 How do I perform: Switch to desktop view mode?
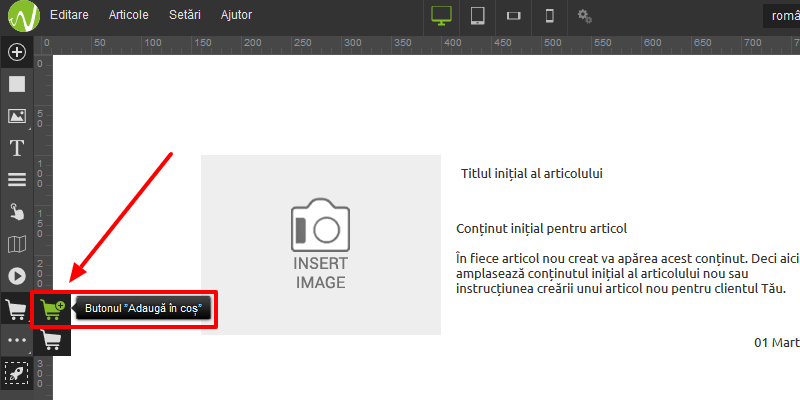click(x=442, y=16)
